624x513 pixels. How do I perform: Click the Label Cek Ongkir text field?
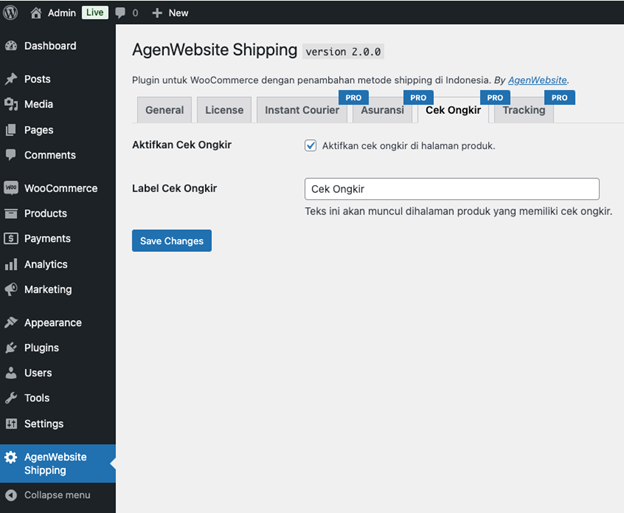[451, 189]
